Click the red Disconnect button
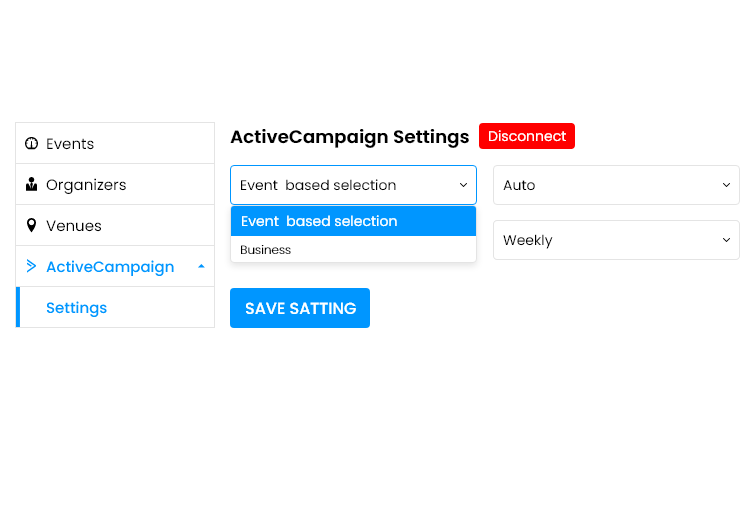The image size is (755, 505). pyautogui.click(x=527, y=136)
